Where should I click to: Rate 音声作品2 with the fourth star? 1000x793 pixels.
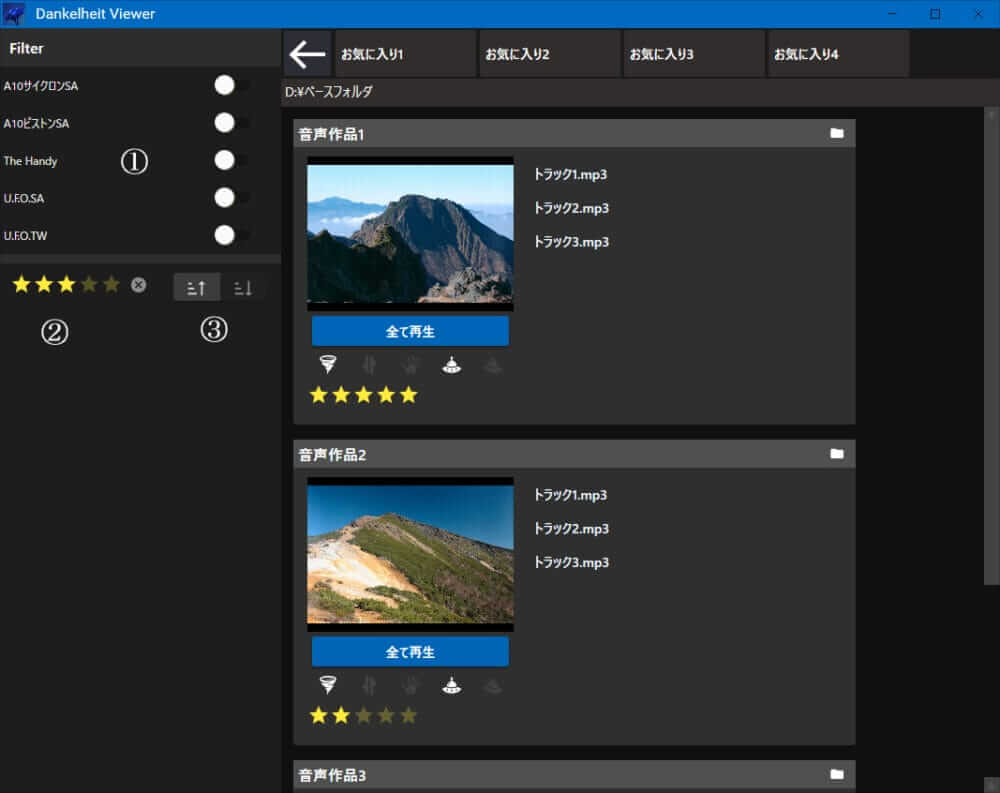click(386, 715)
